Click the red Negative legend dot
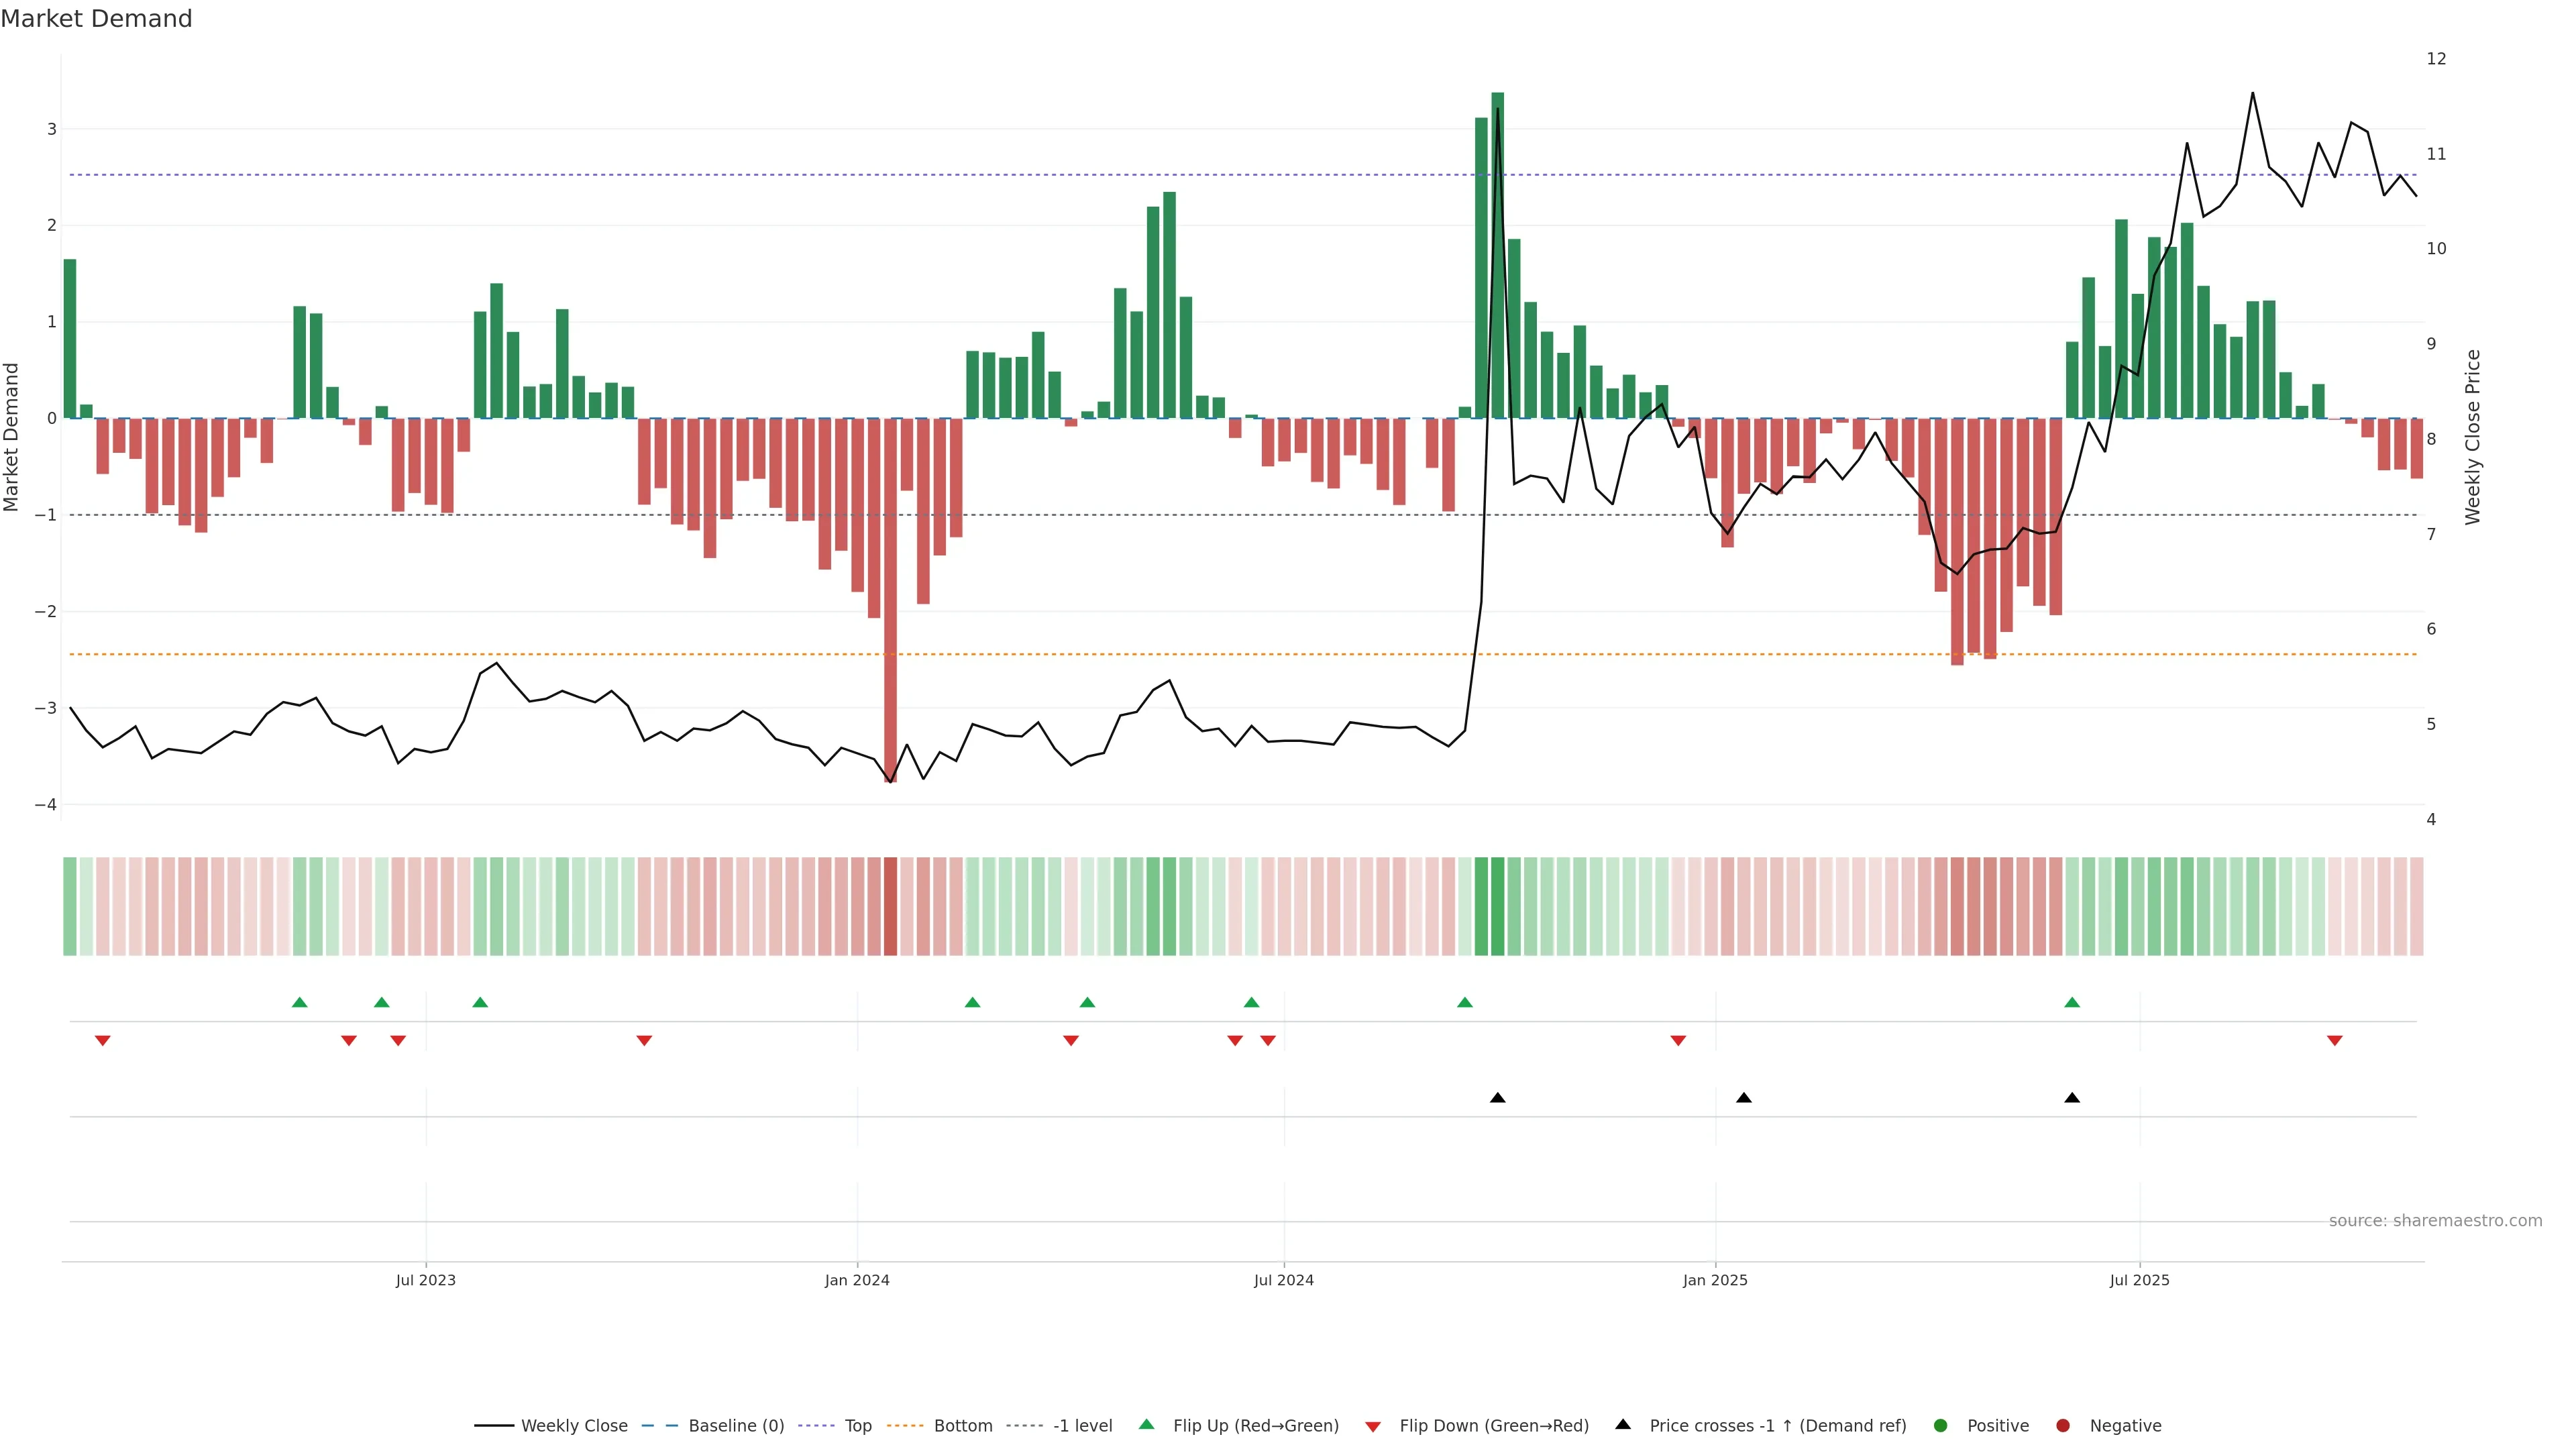 click(x=2063, y=1425)
